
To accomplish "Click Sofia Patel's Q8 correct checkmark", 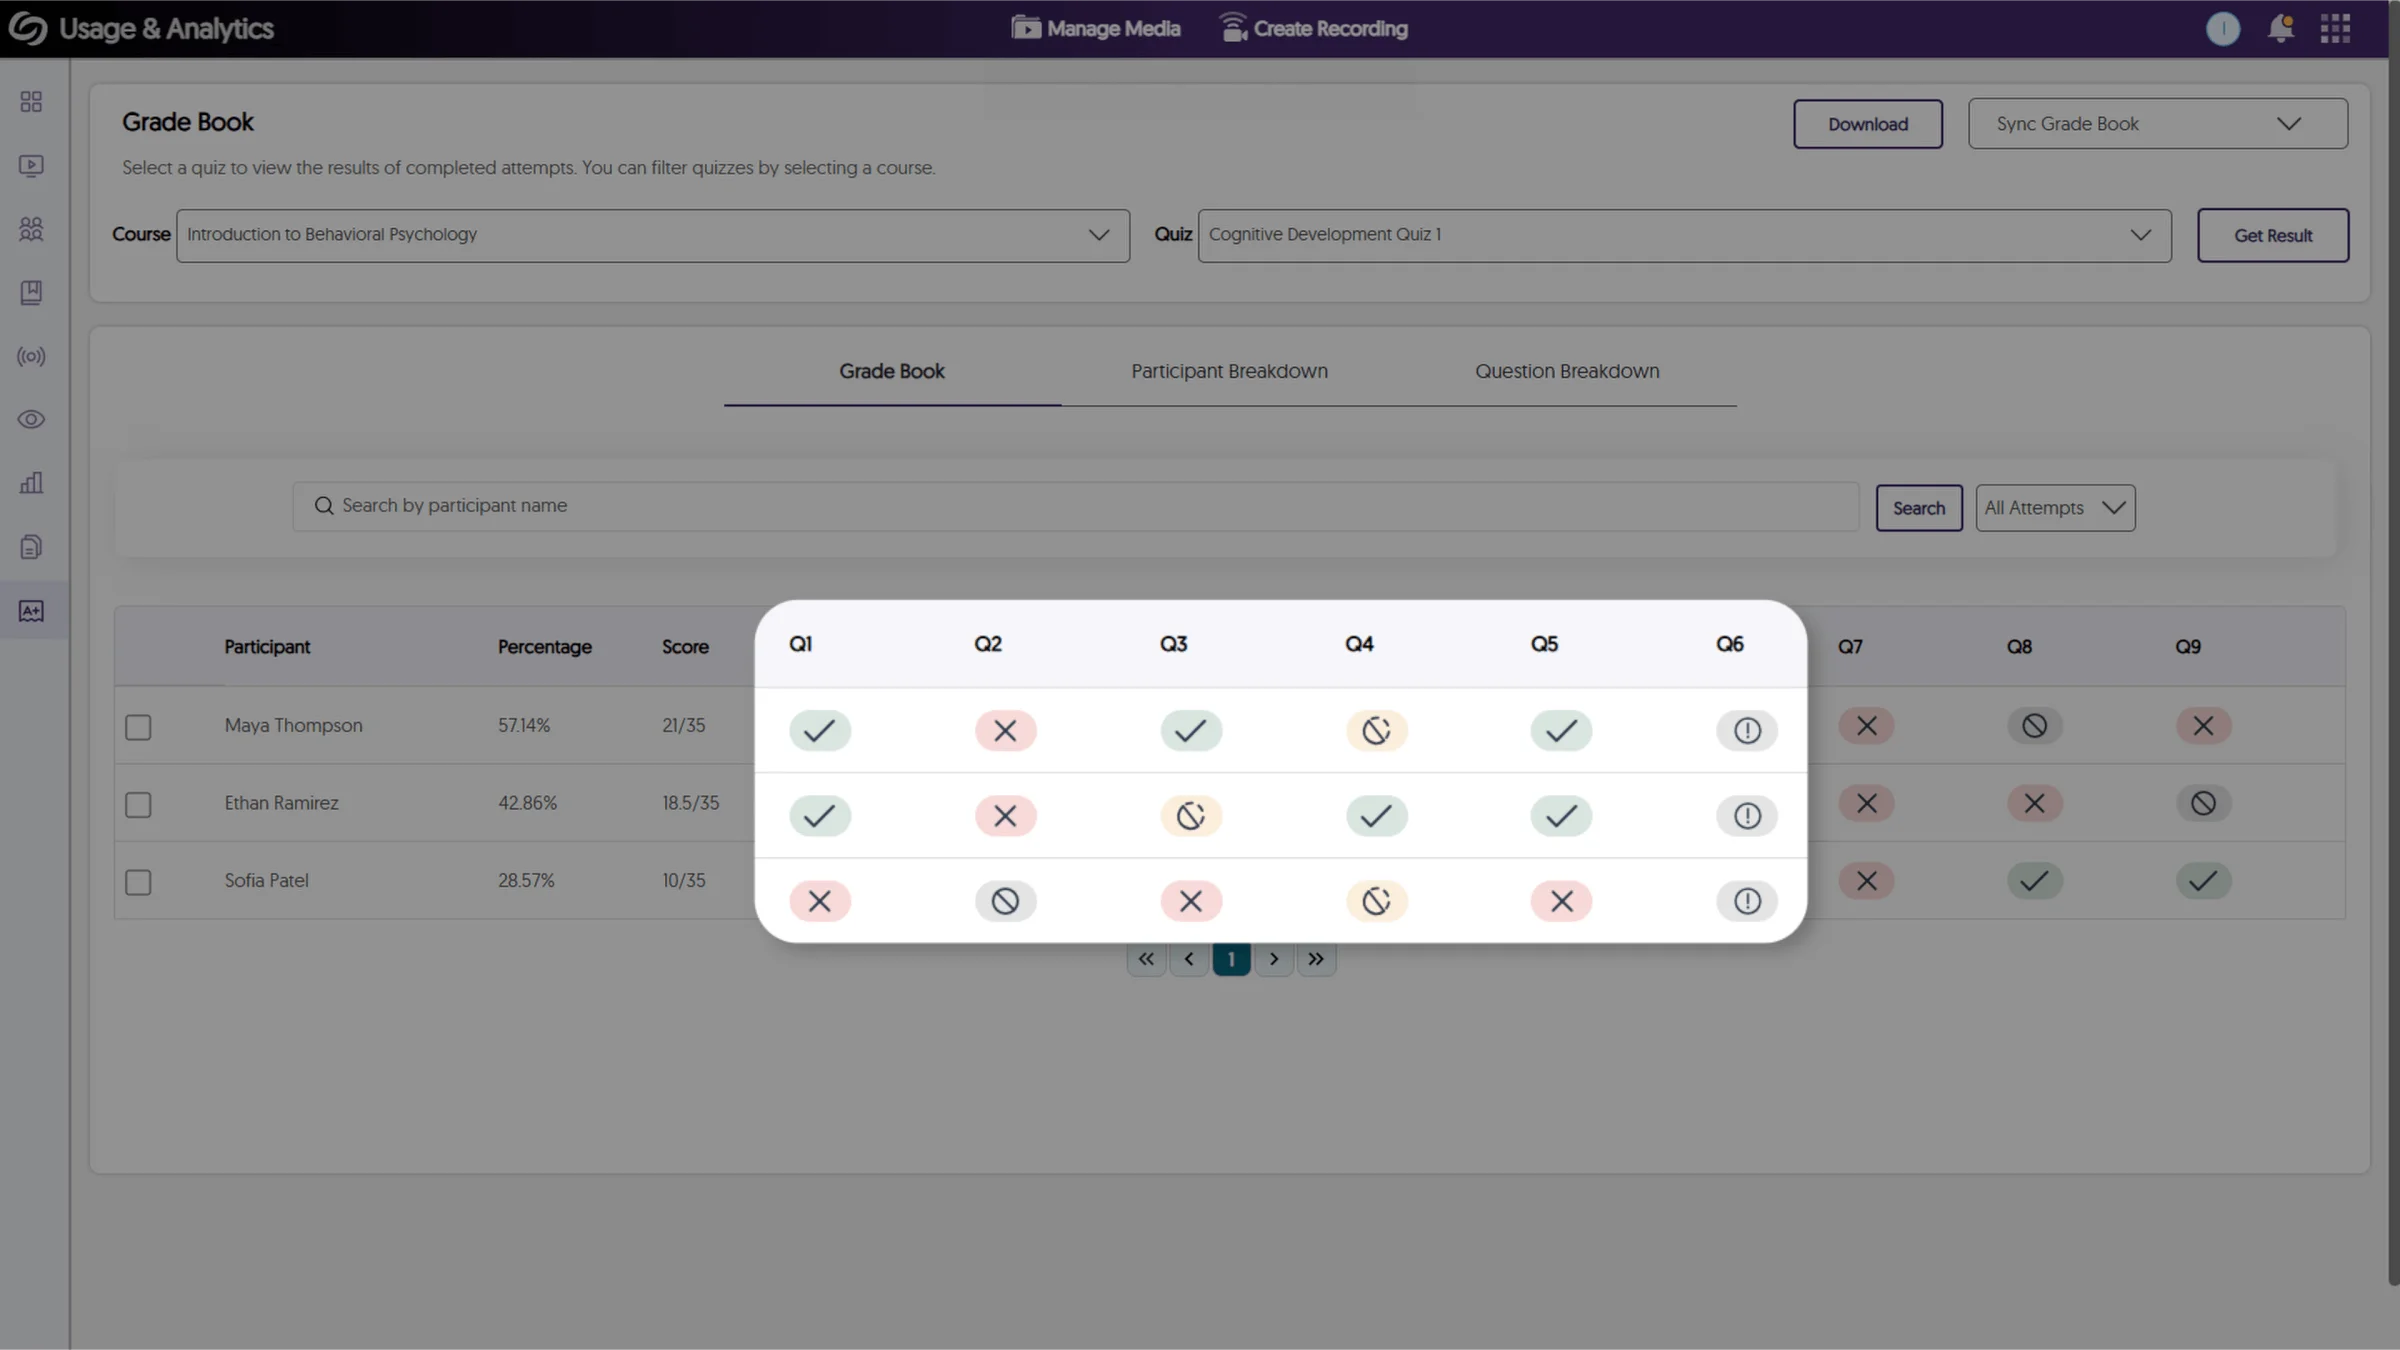I will (x=2034, y=881).
